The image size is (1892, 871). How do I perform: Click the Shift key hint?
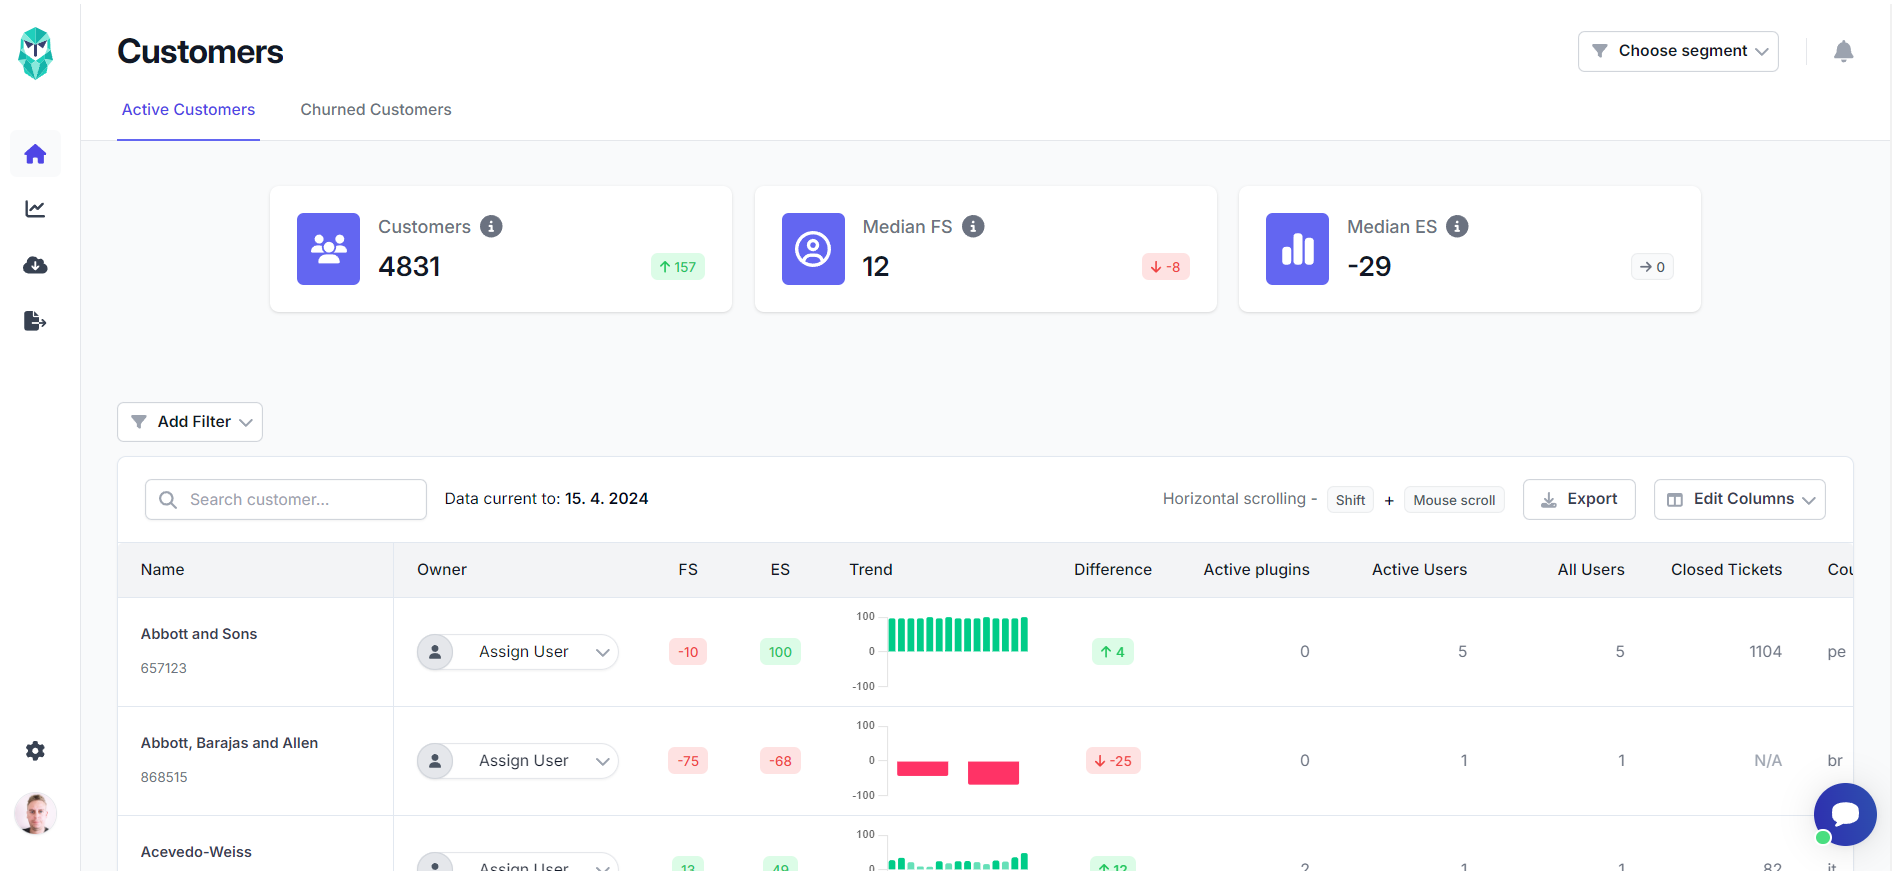pos(1350,500)
